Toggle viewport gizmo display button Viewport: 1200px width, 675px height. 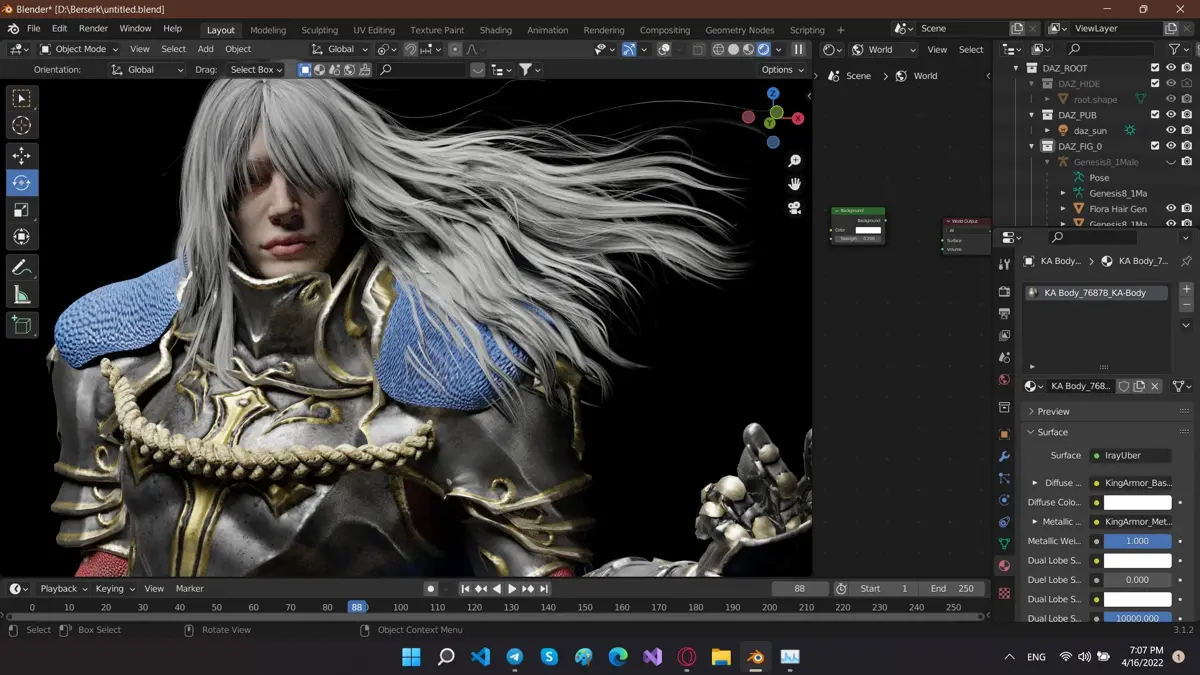click(629, 49)
